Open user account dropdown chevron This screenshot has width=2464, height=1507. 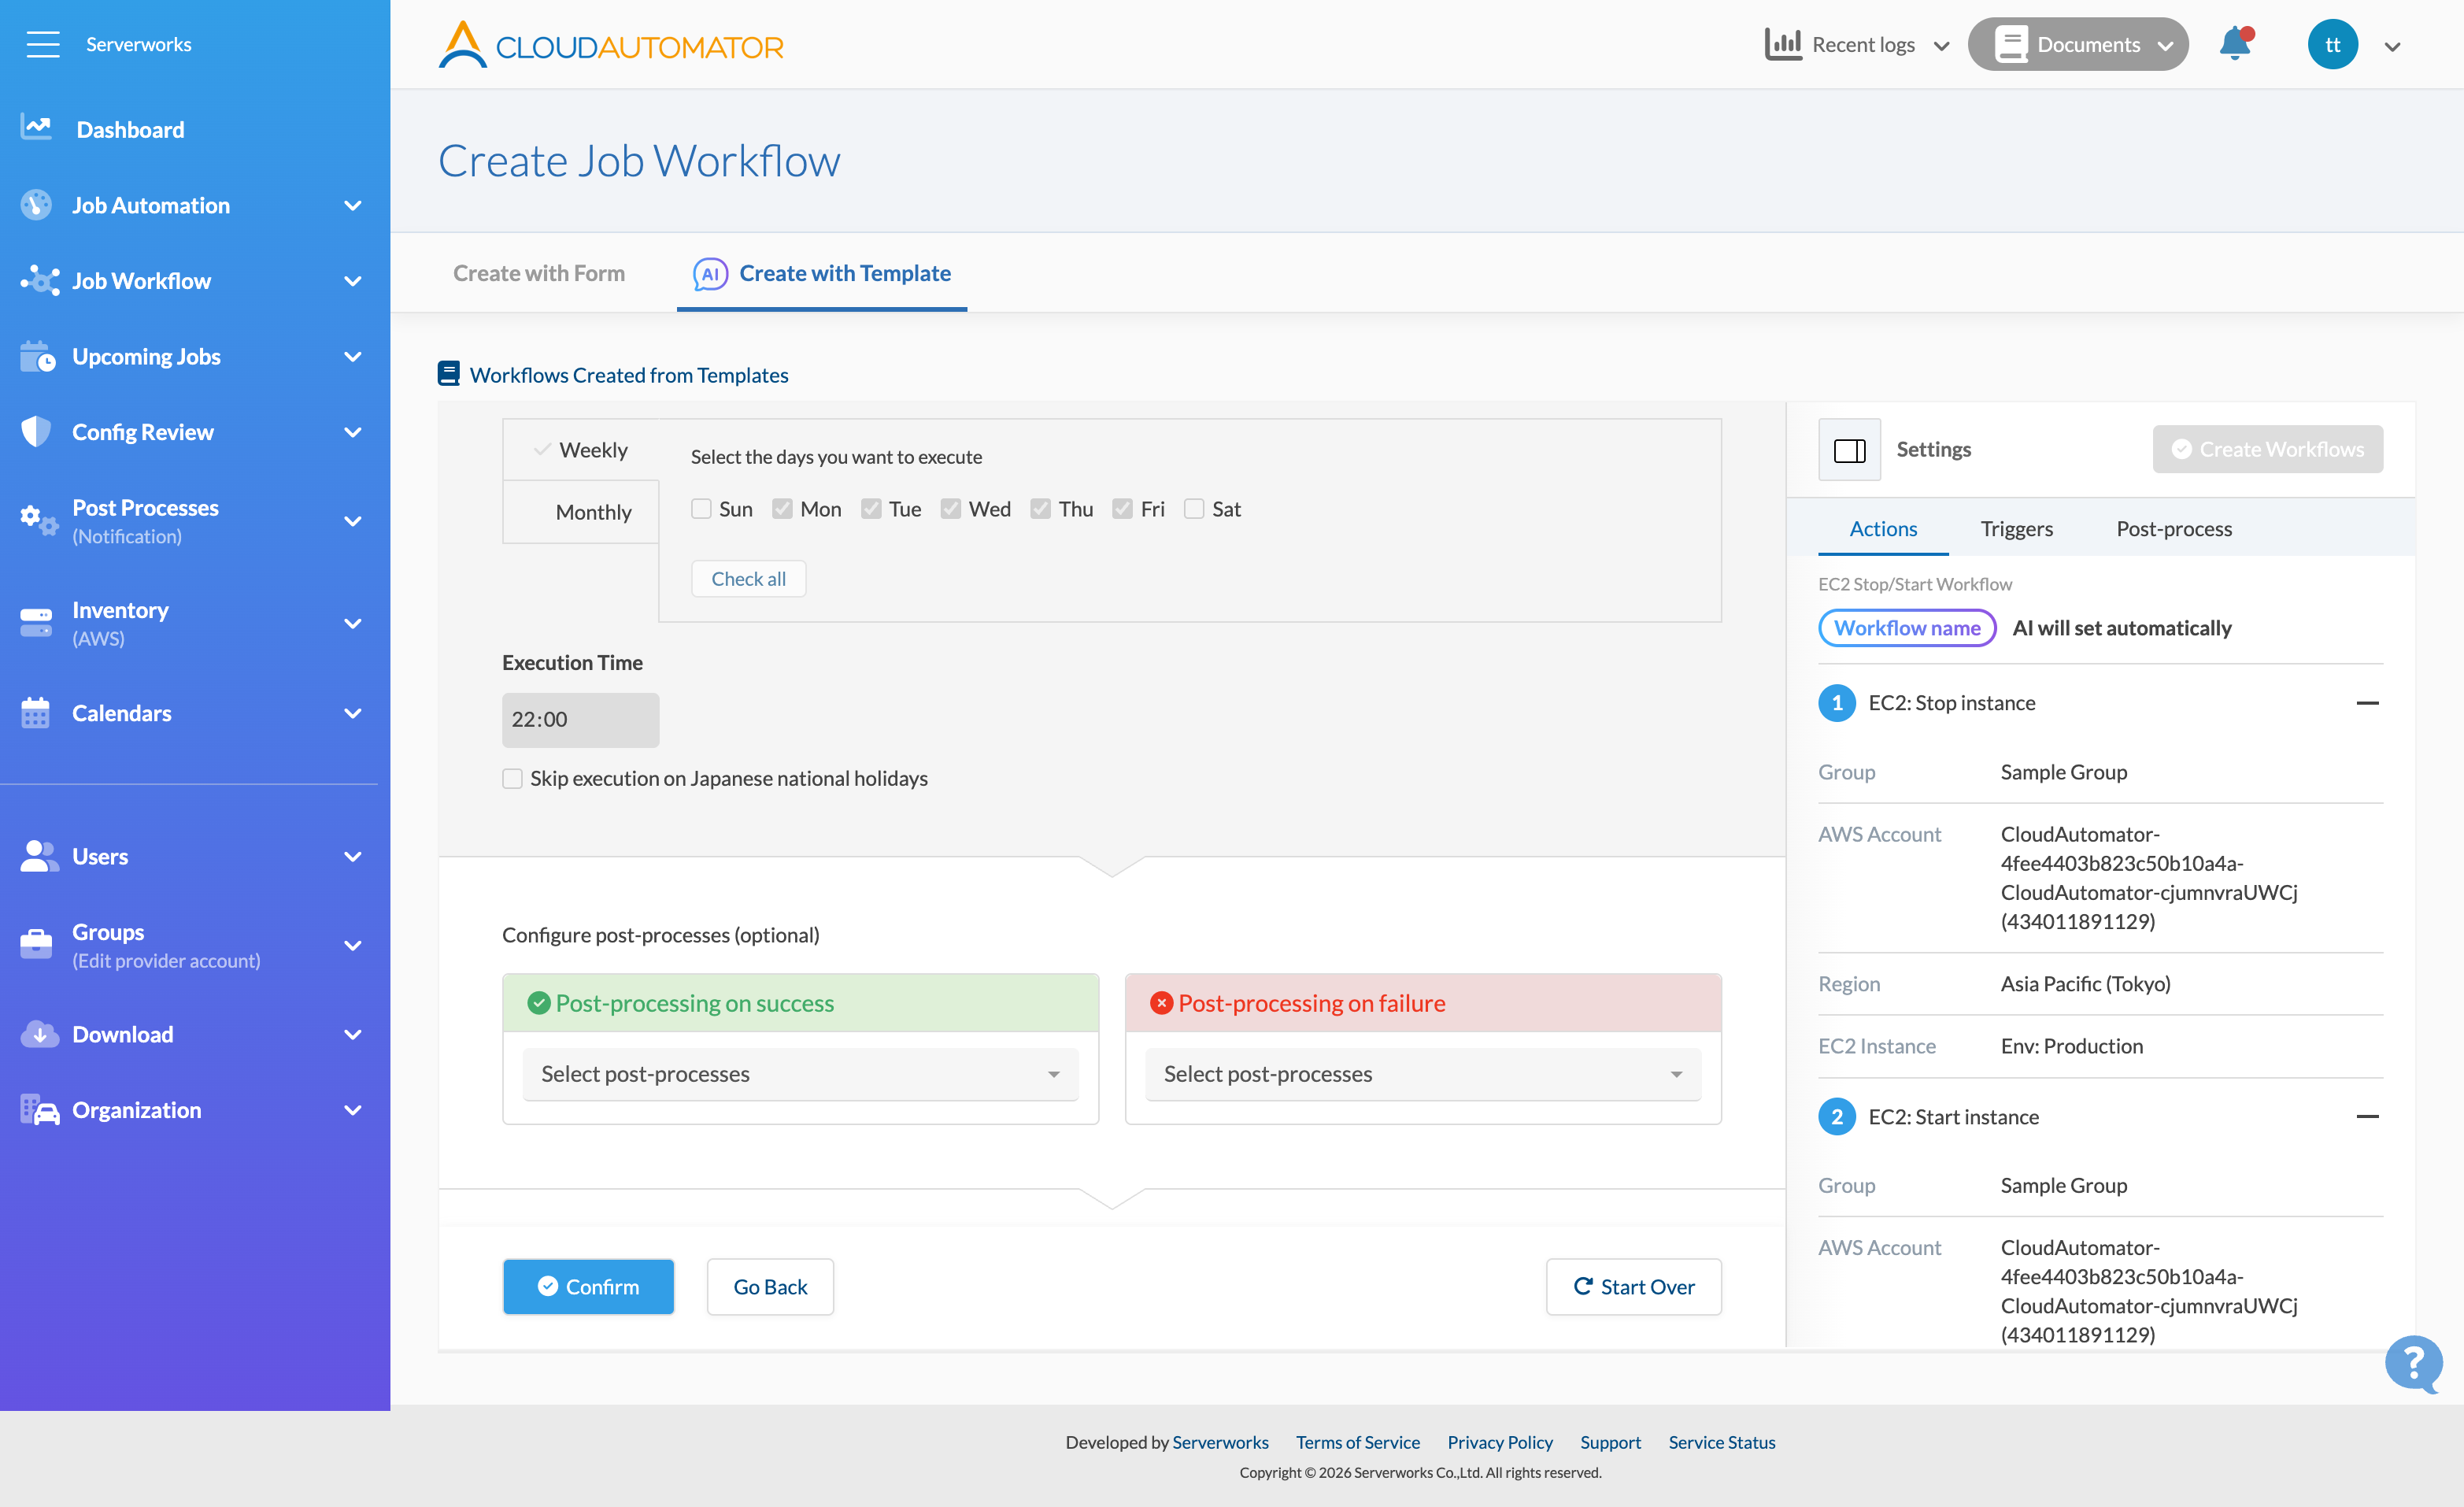(2393, 46)
